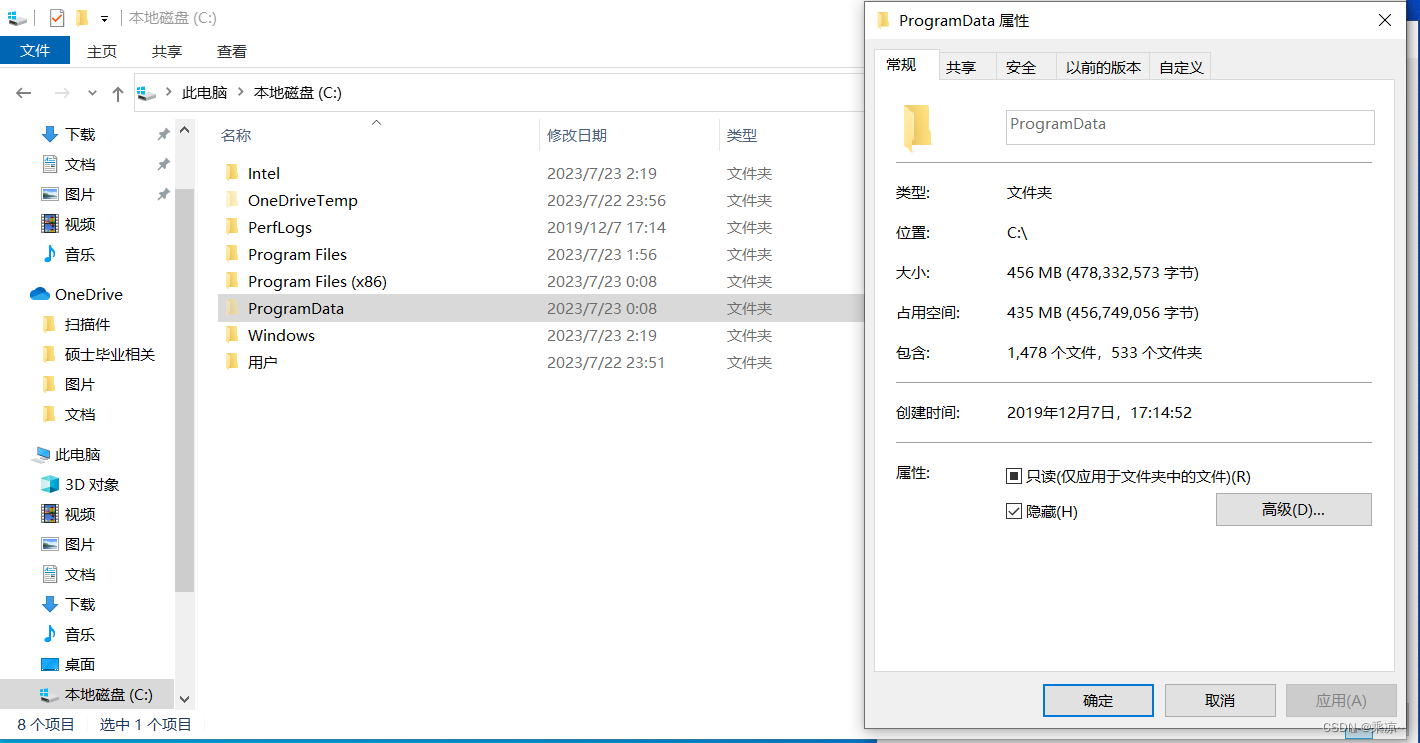The width and height of the screenshot is (1420, 743).
Task: Click the properties checkmark icon in title bar
Action: point(57,18)
